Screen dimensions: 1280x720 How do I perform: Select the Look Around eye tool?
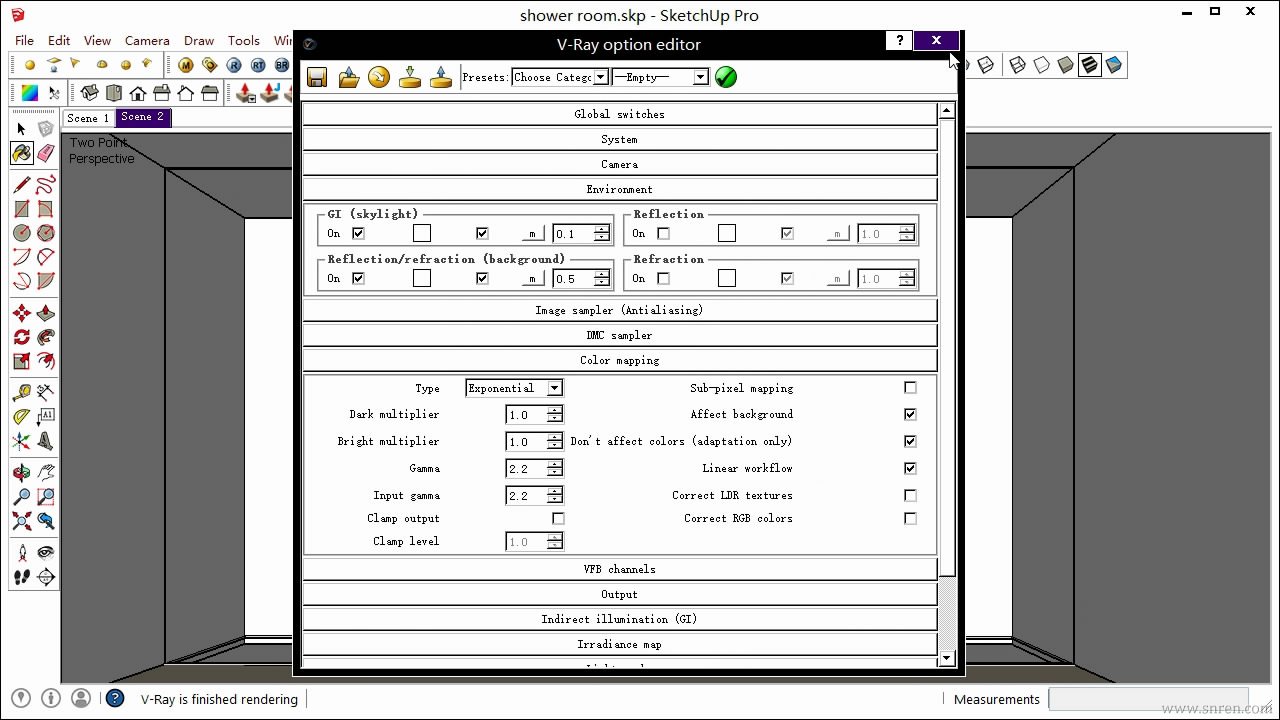click(45, 552)
